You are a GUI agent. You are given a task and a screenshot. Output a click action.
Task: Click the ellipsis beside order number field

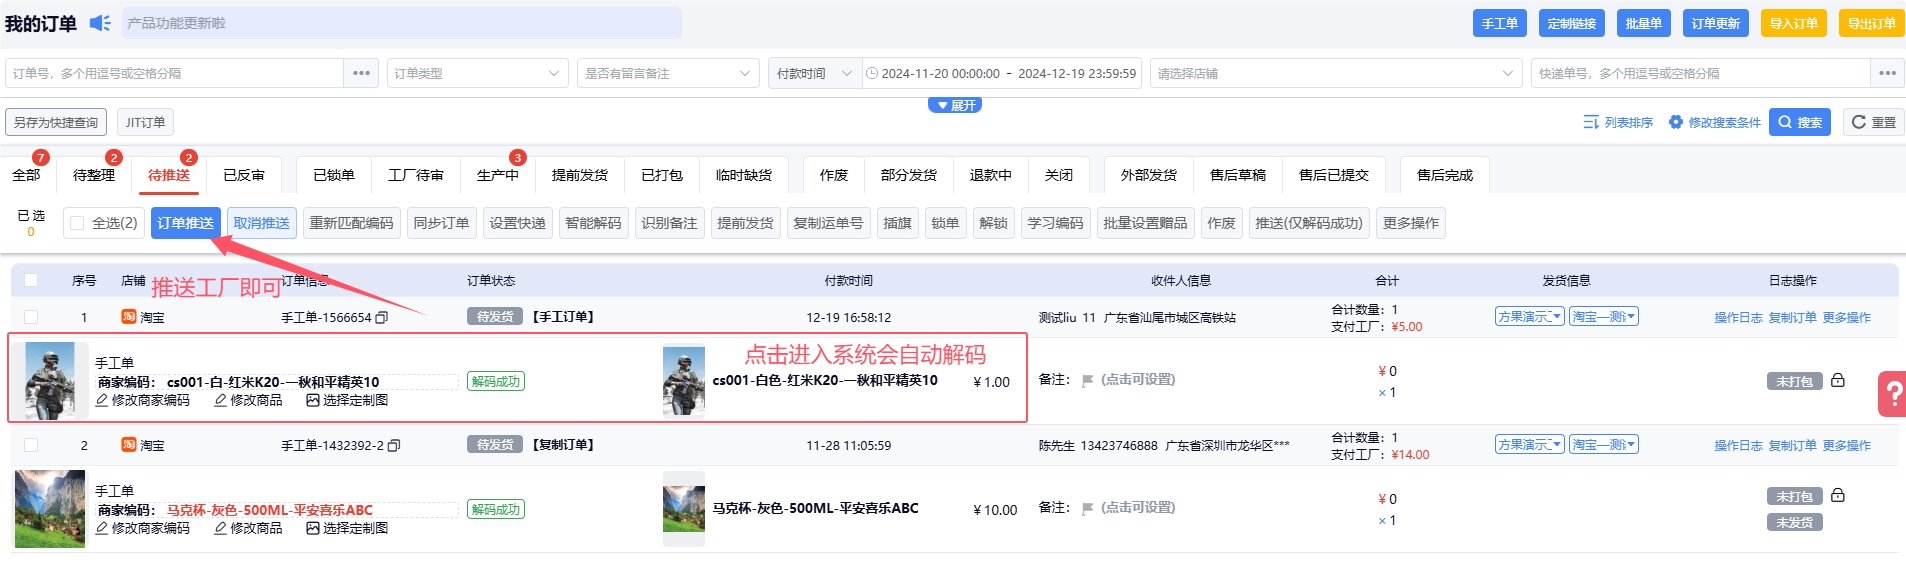(362, 73)
